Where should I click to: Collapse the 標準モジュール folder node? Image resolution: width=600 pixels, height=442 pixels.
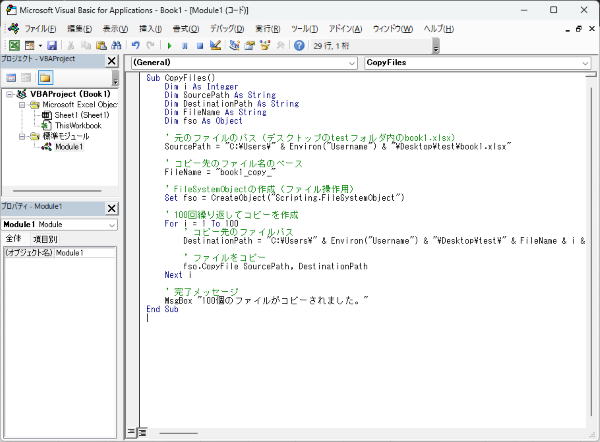(22, 136)
